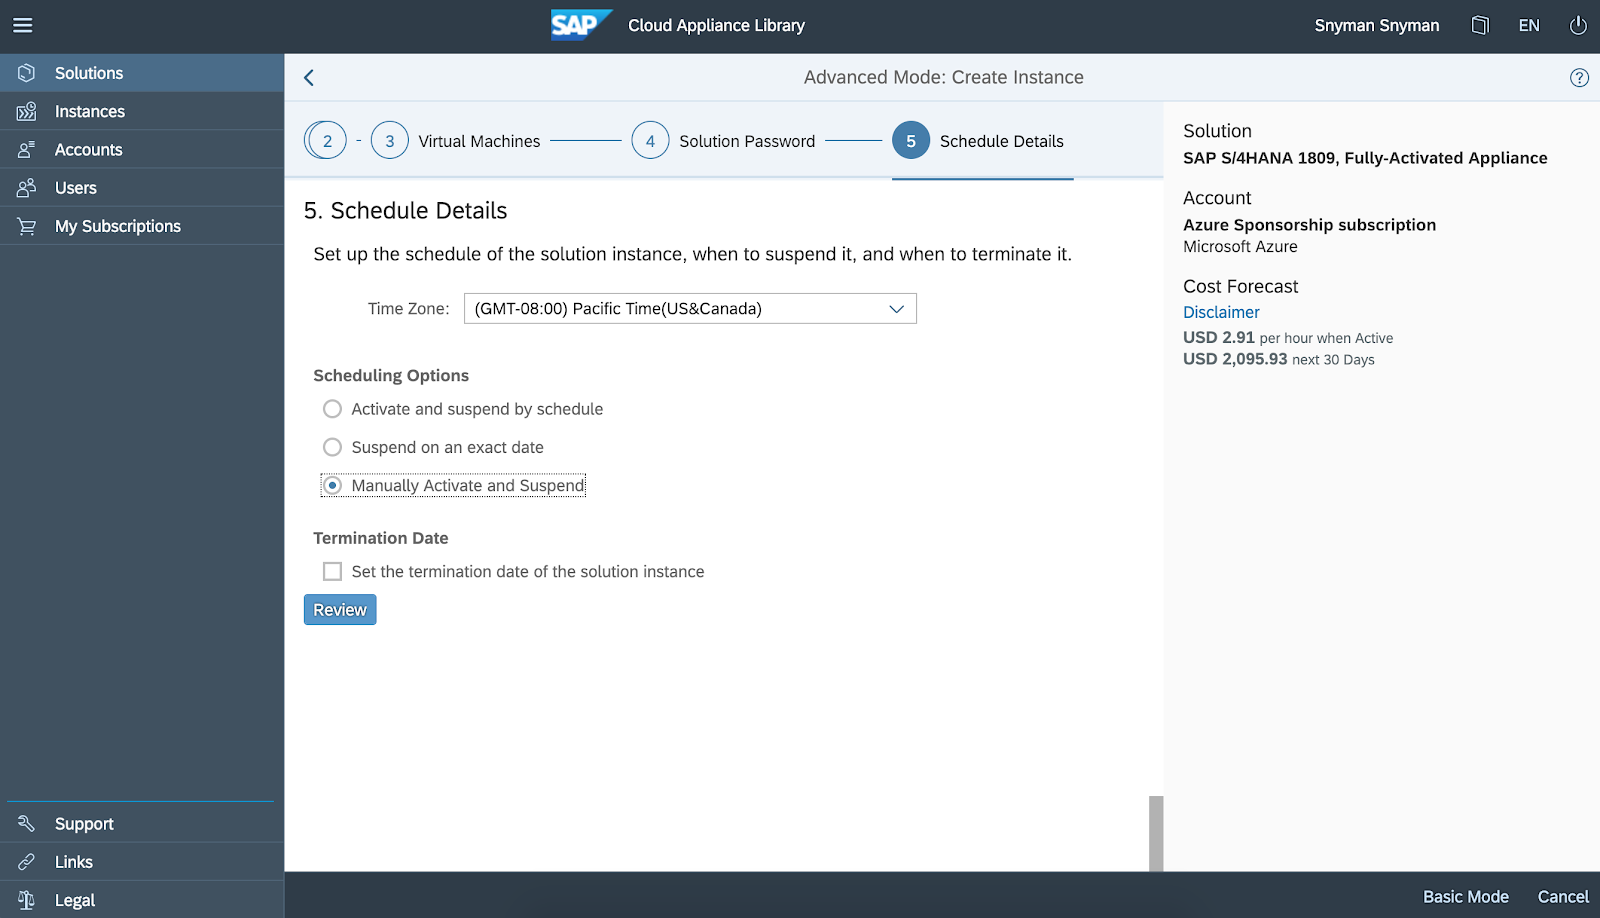Image resolution: width=1600 pixels, height=918 pixels.
Task: Click the Instances sidebar icon
Action: 27,111
